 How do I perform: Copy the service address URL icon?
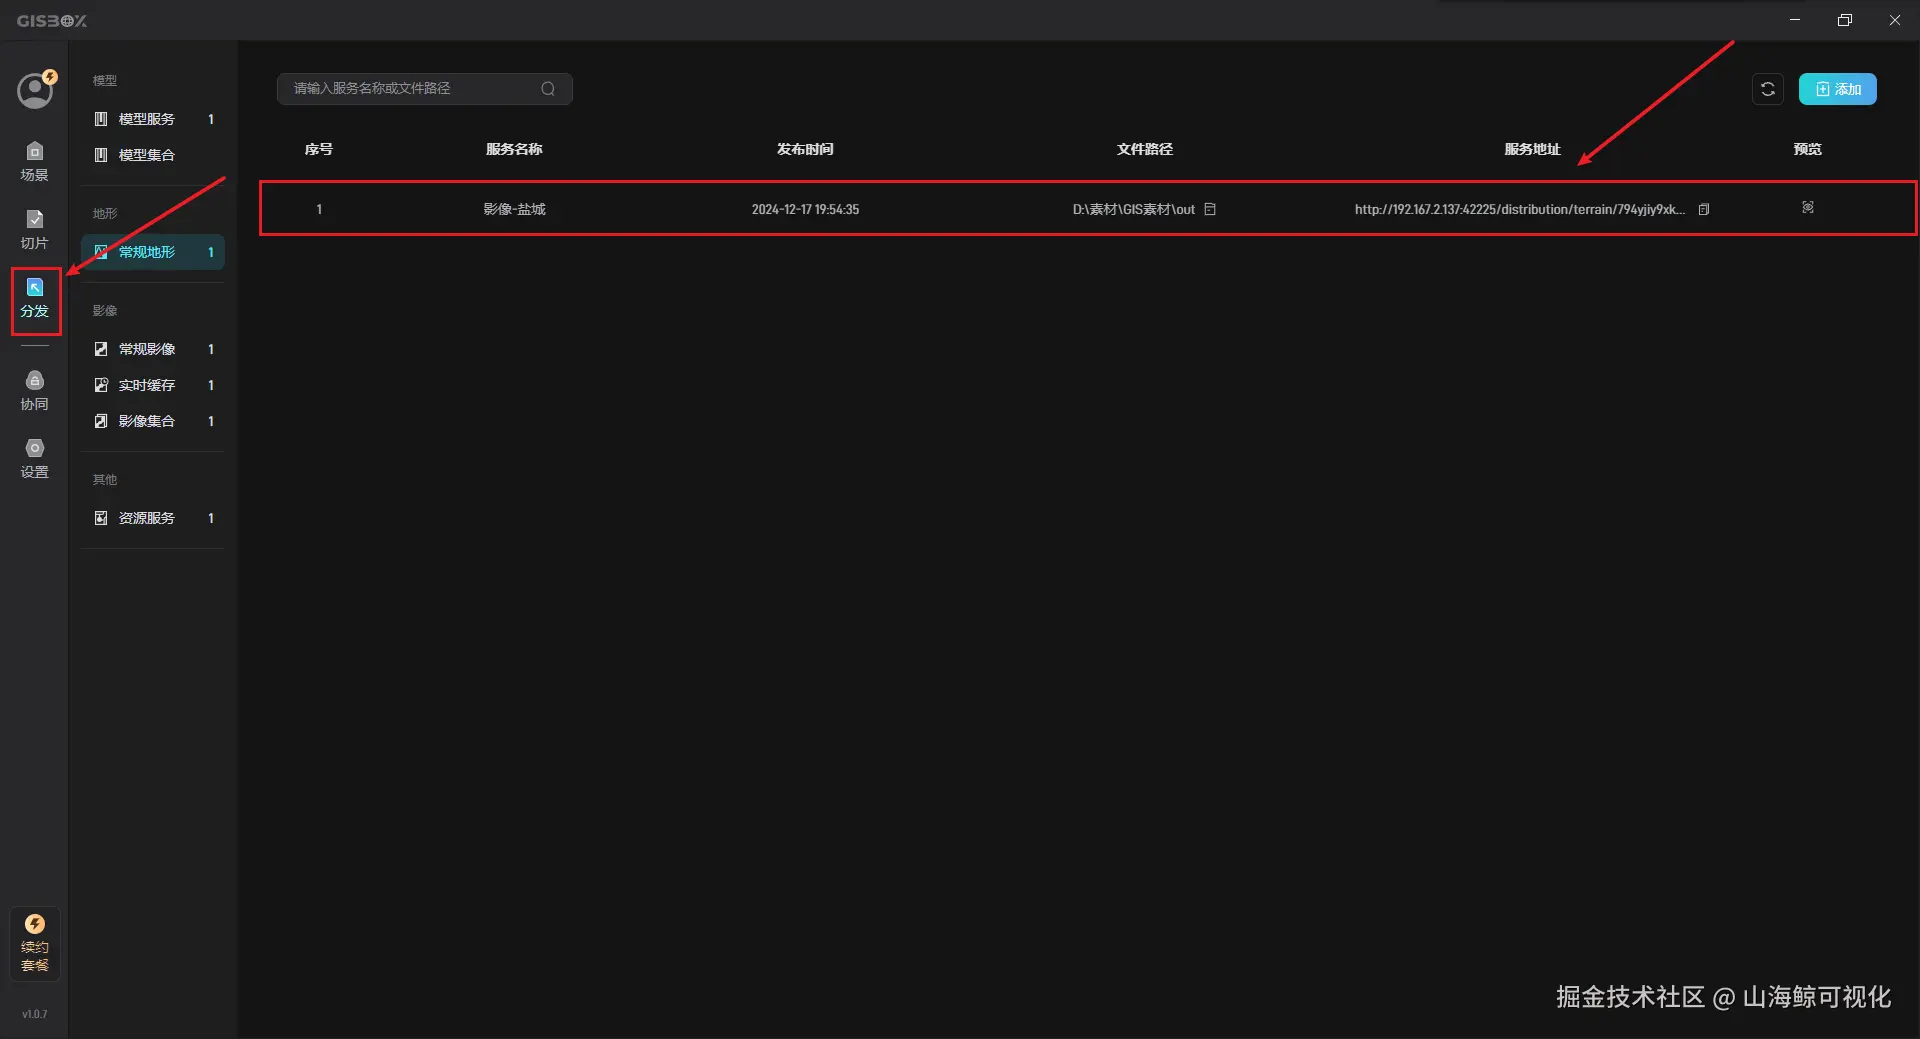(1704, 209)
